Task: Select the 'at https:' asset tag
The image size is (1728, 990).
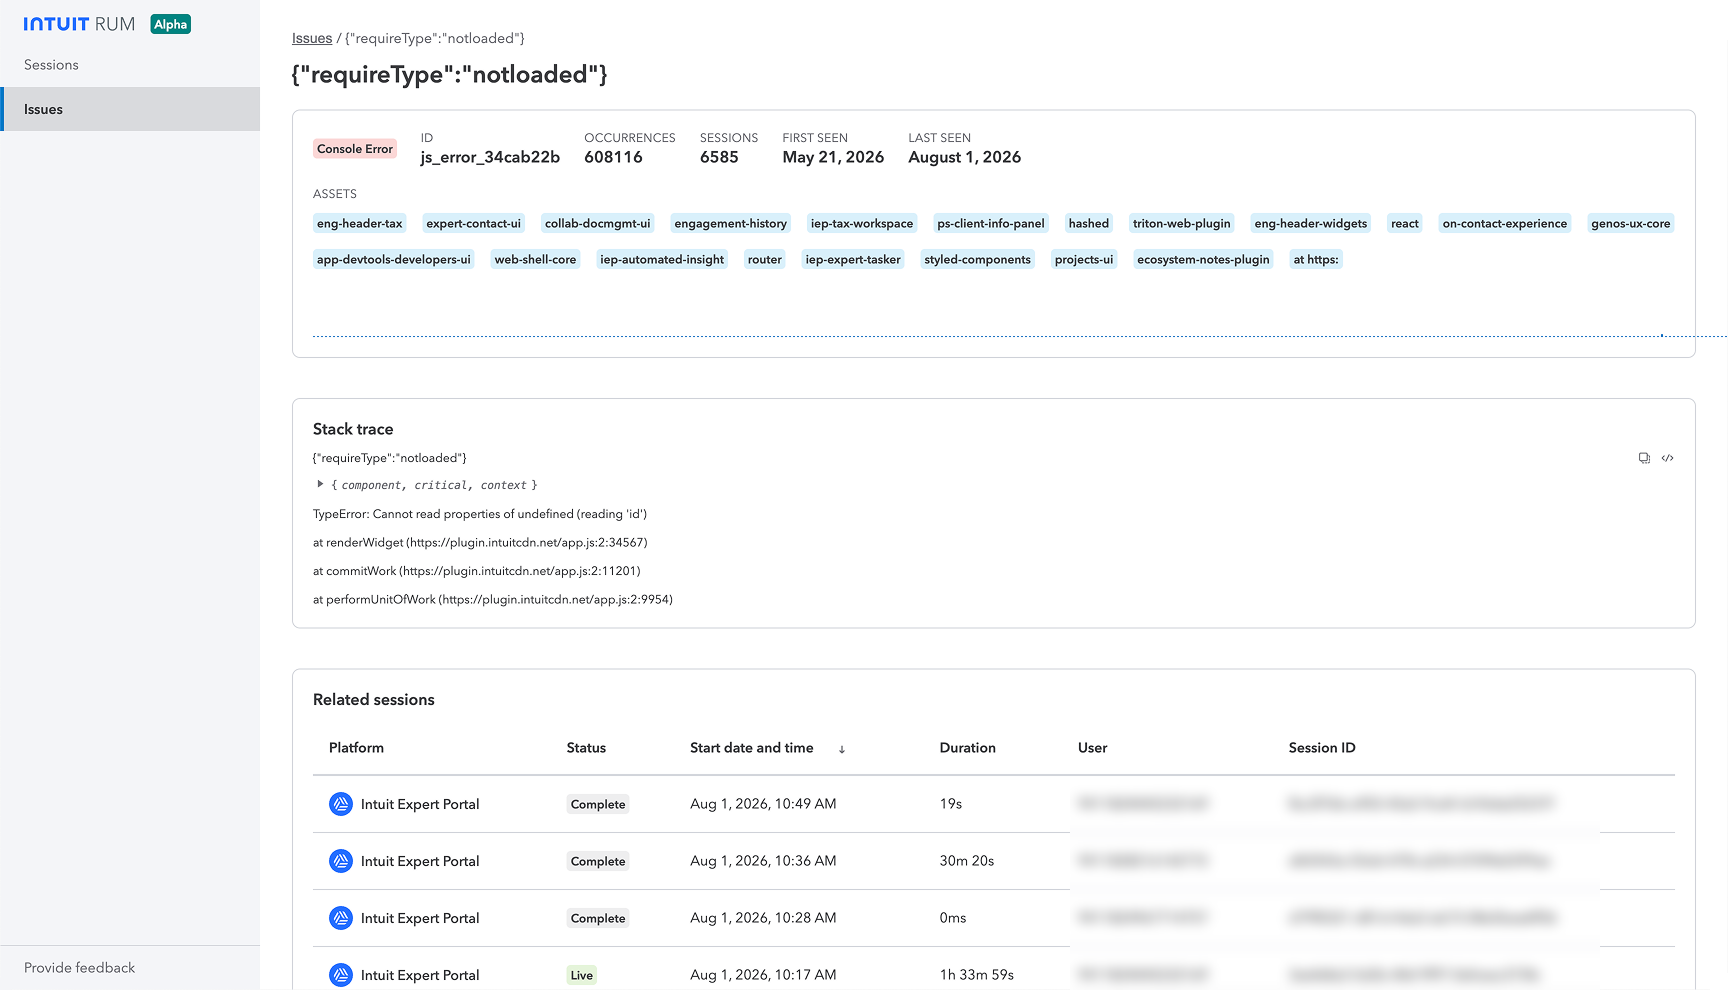Action: (1316, 260)
